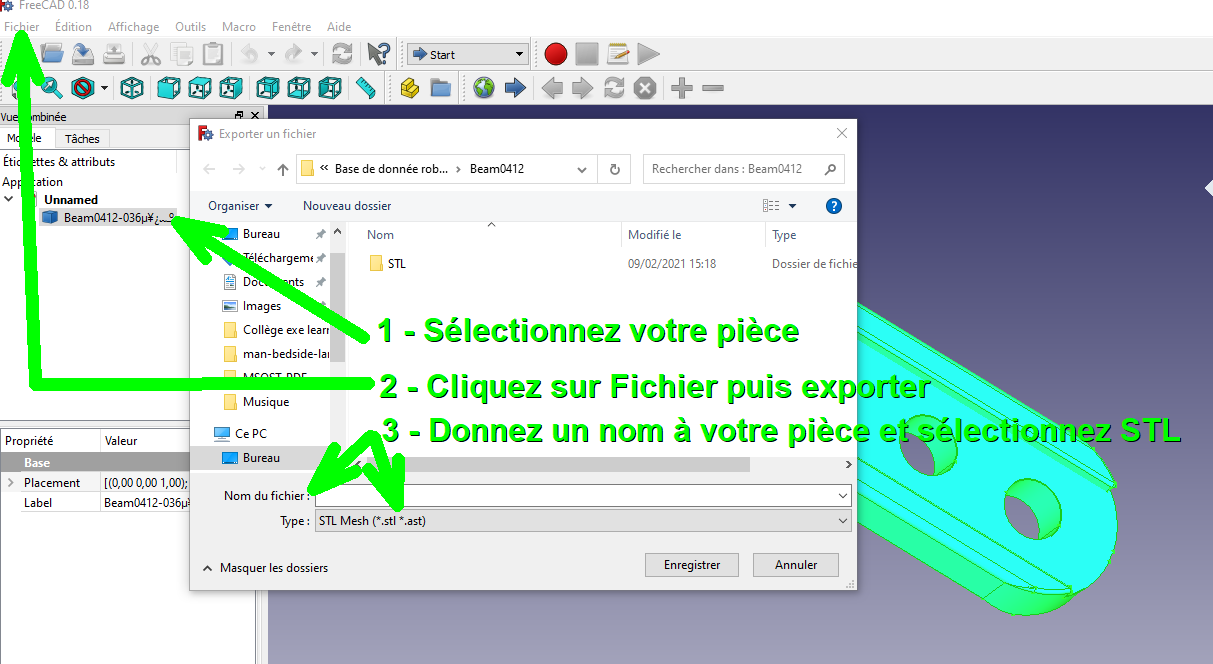Viewport: 1213px width, 664px height.
Task: Click the refresh icon in main toolbar
Action: [x=342, y=54]
